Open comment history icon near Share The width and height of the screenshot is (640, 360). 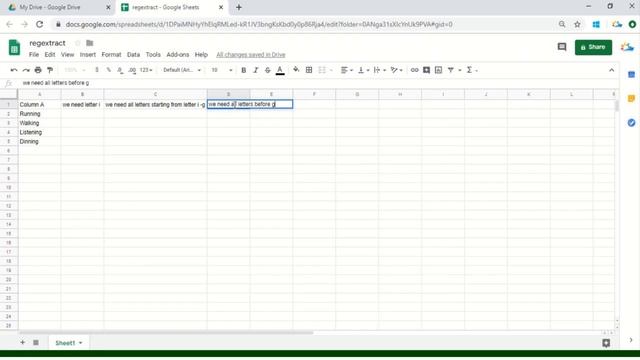click(x=562, y=47)
